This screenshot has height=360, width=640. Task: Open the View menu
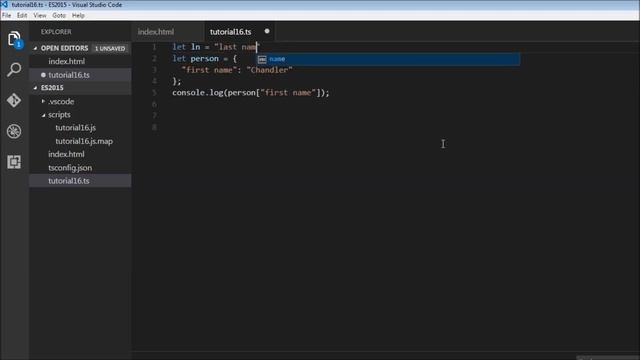[x=40, y=16]
